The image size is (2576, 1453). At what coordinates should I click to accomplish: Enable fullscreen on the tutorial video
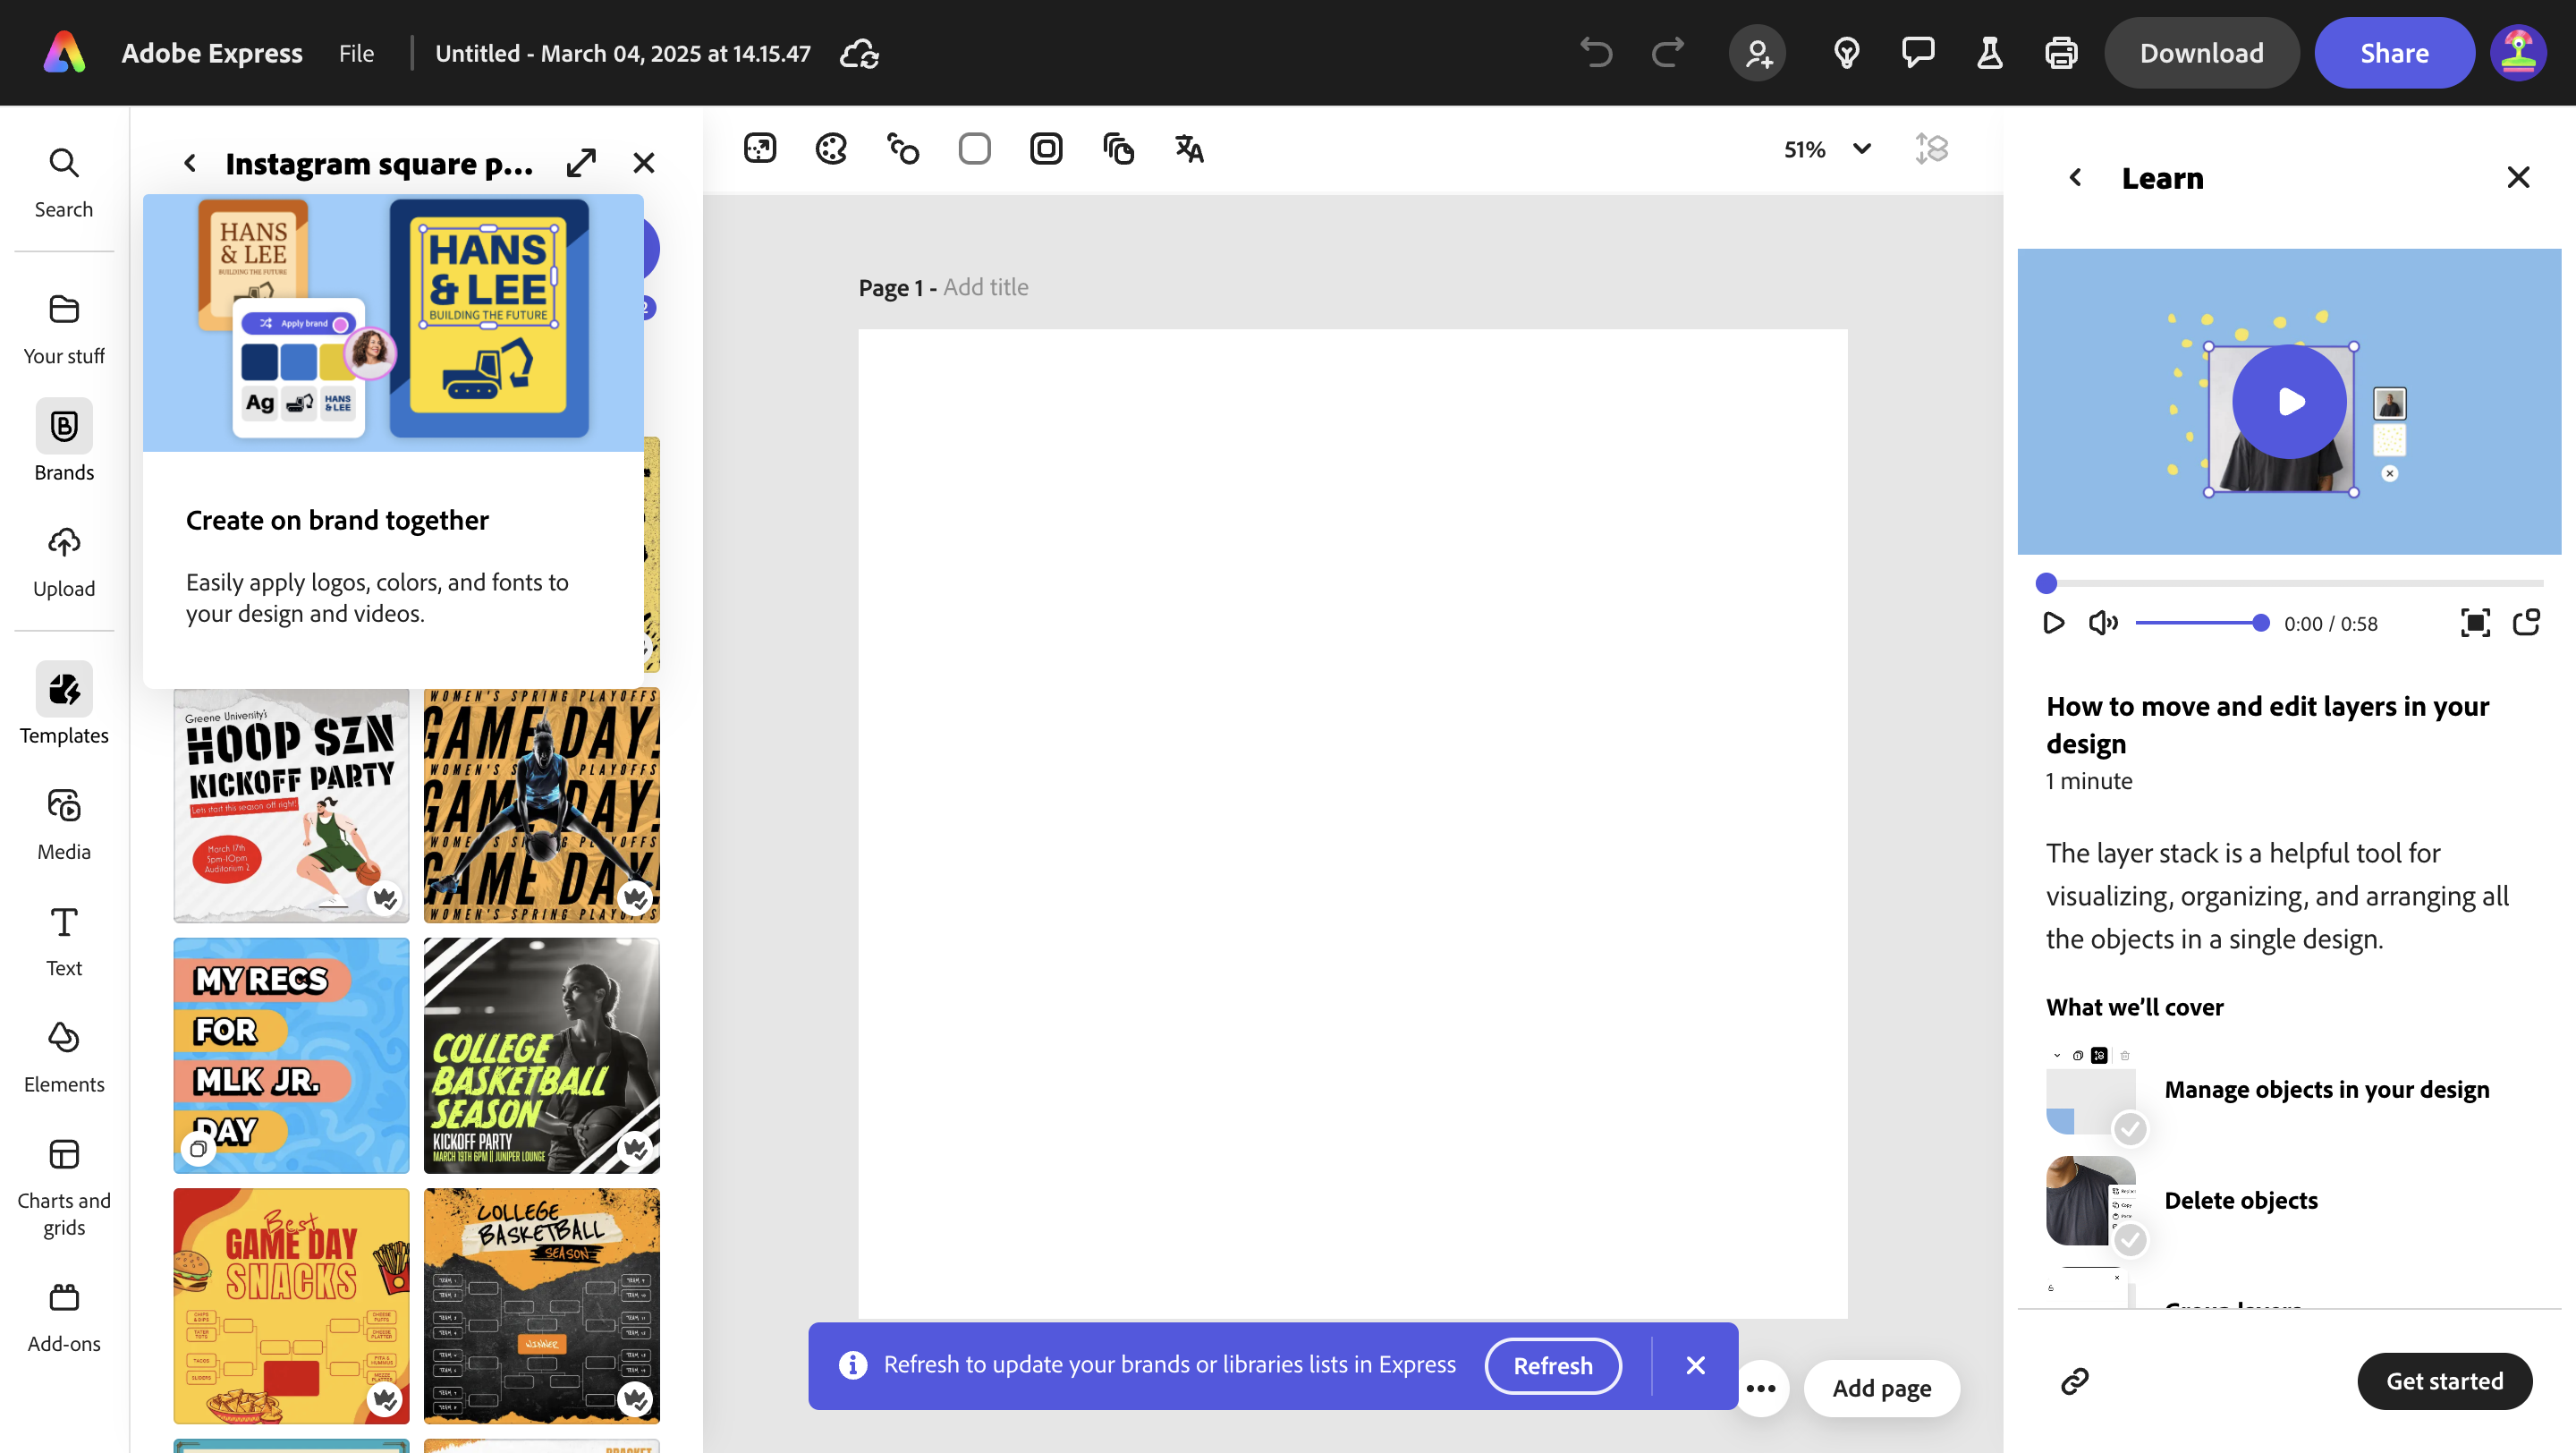click(x=2475, y=622)
